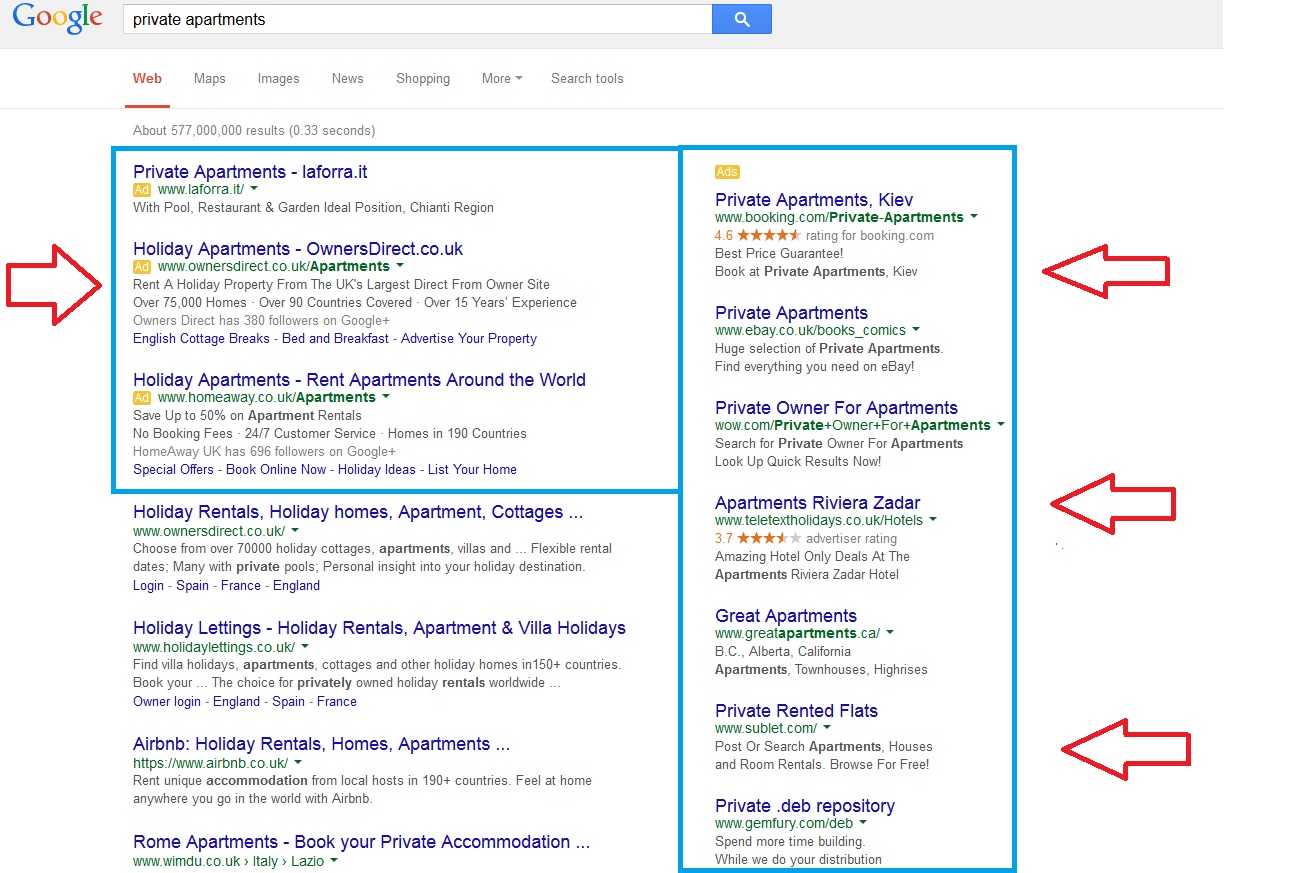Click 'English Cottage Breaks' sitelink
This screenshot has width=1305, height=873.
tap(201, 338)
